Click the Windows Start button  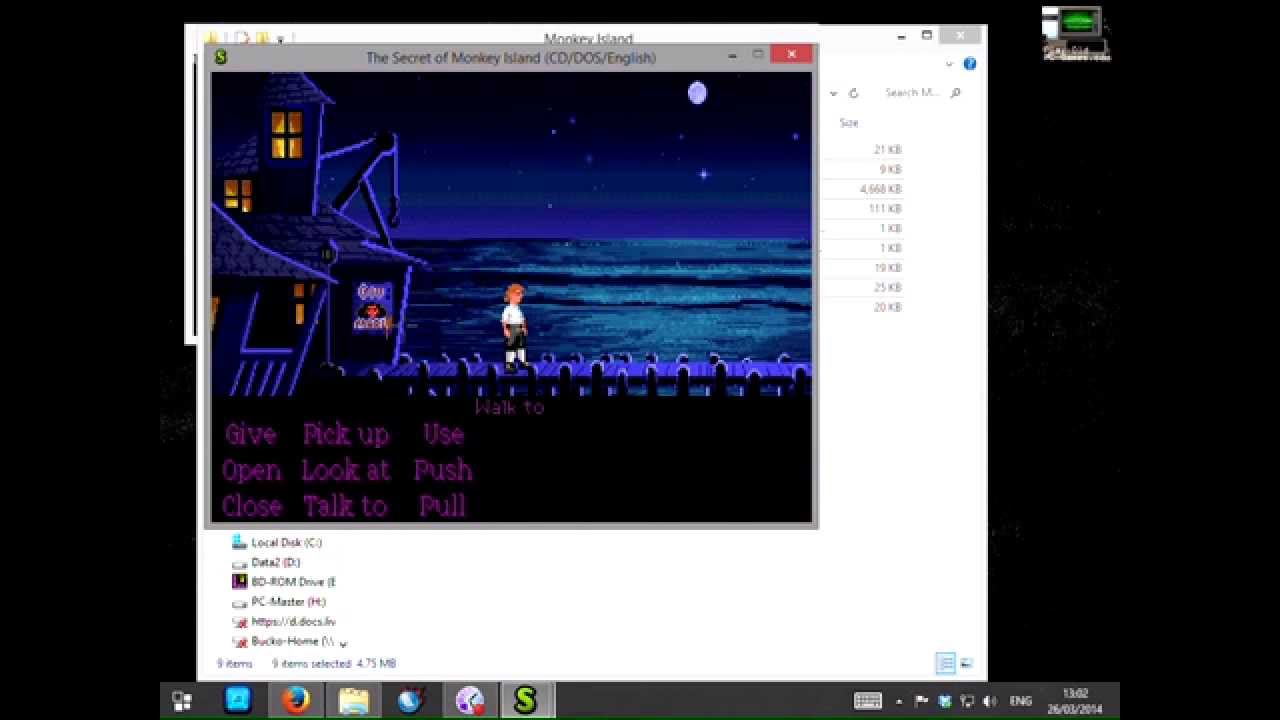[x=182, y=701]
